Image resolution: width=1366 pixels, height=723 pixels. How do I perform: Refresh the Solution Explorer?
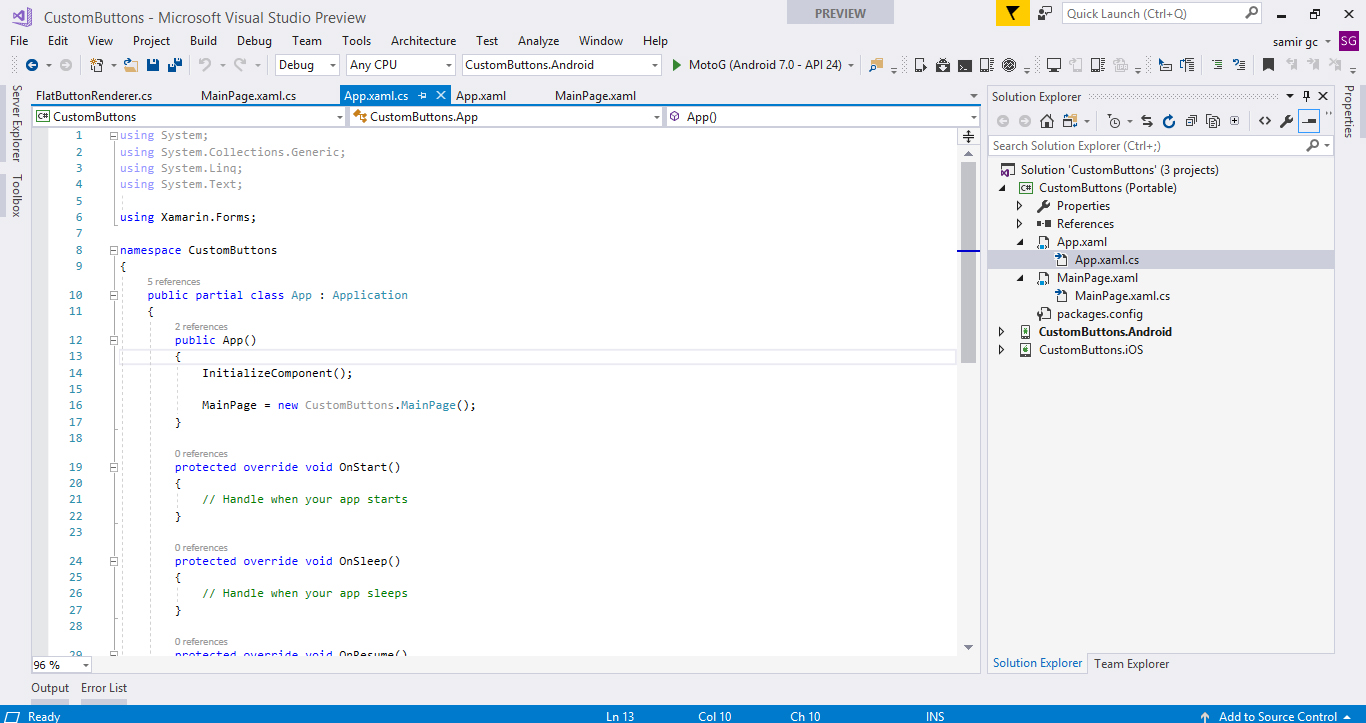(x=1169, y=120)
